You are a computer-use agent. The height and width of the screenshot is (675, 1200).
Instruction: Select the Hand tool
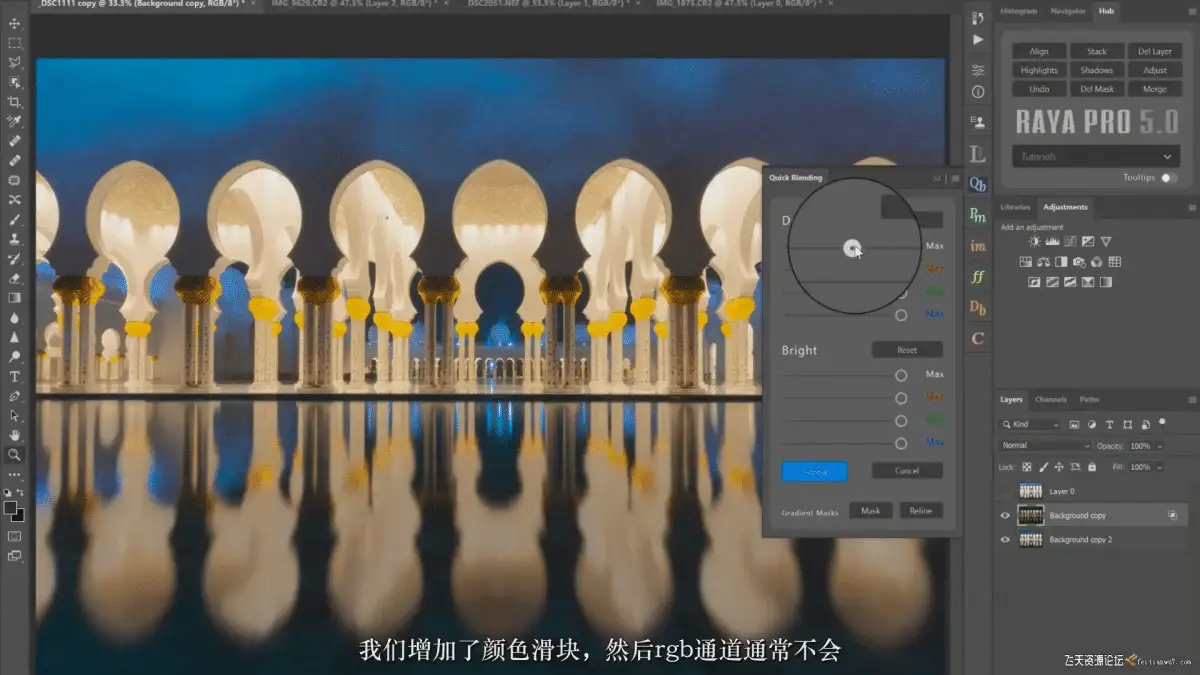[15, 435]
